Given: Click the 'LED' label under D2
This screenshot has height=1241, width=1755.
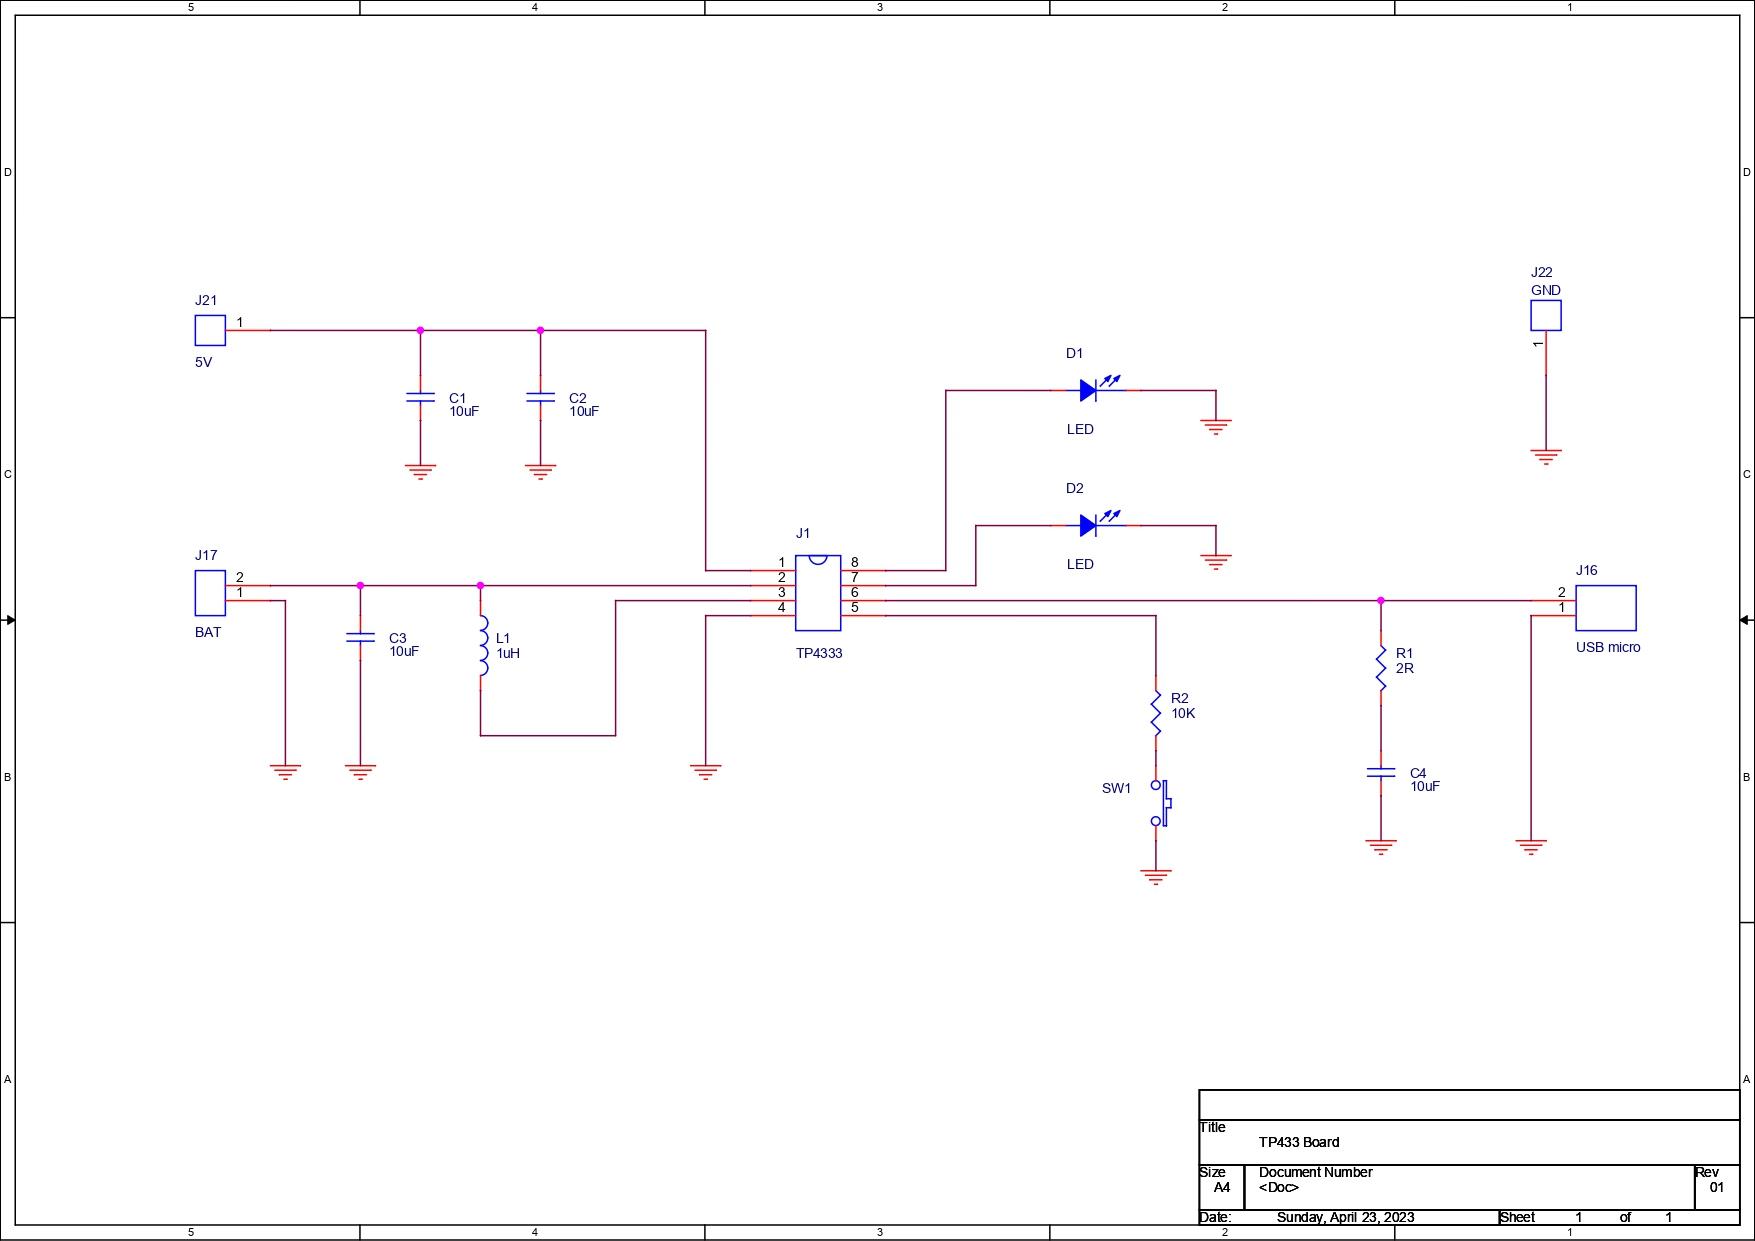Looking at the screenshot, I should click(1080, 564).
